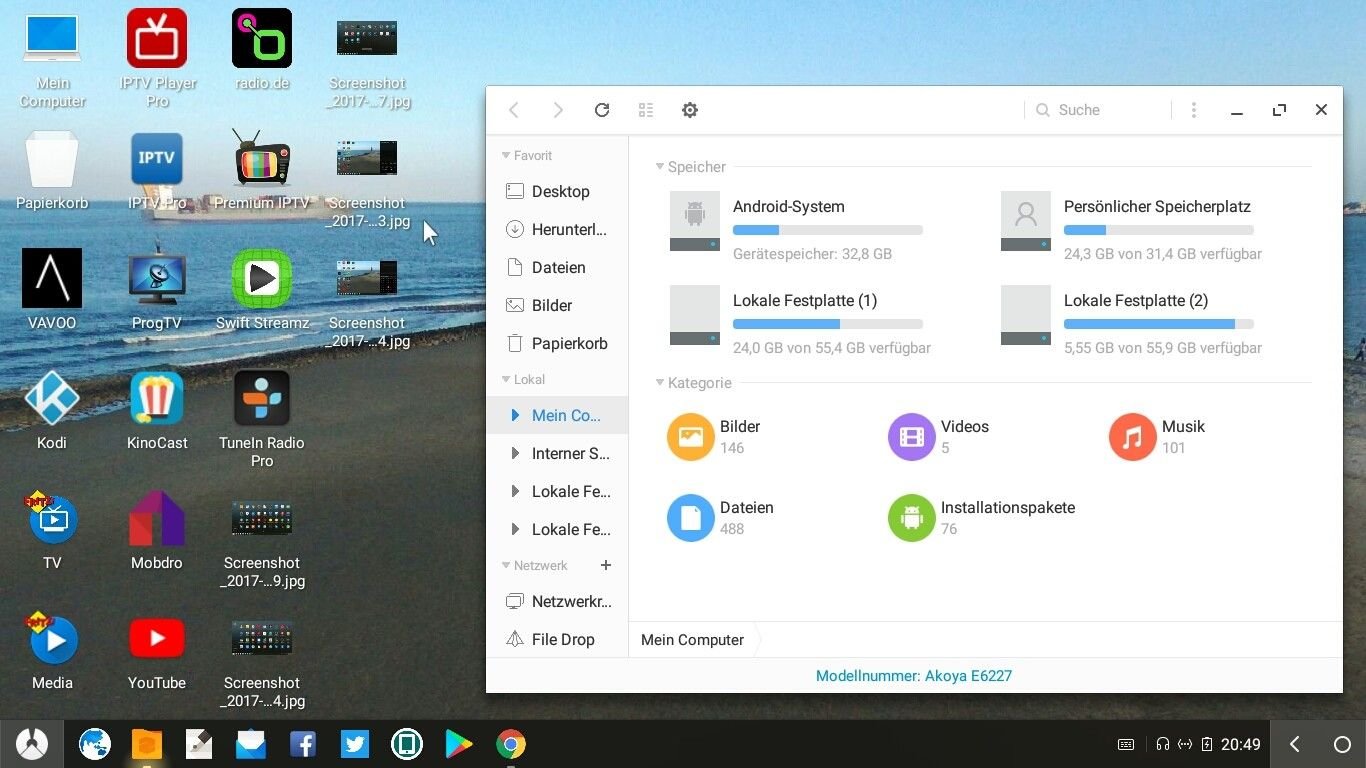Open the Android-System storage drive
Screen dimensions: 1366x768
796,229
